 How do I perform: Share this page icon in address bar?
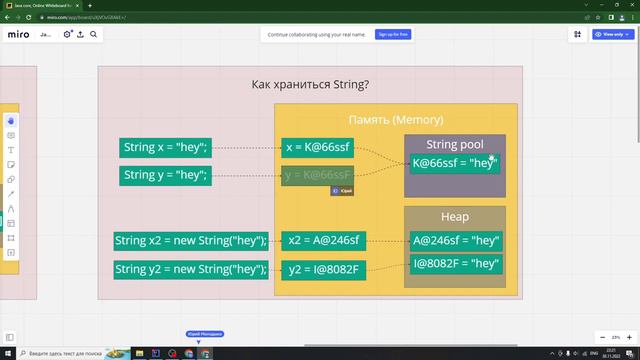[587, 18]
